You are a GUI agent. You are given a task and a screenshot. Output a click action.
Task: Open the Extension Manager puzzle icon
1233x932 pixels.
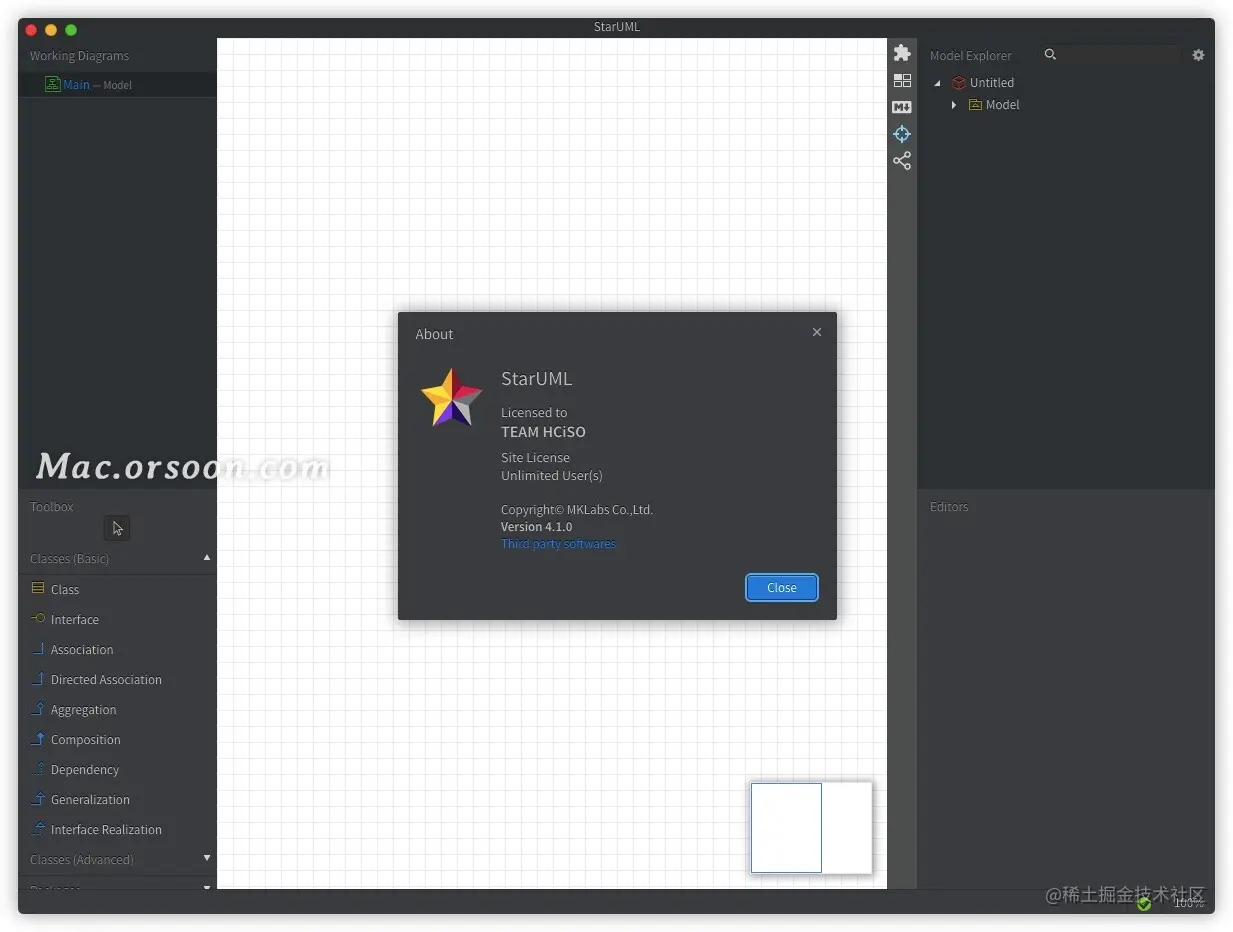[902, 53]
